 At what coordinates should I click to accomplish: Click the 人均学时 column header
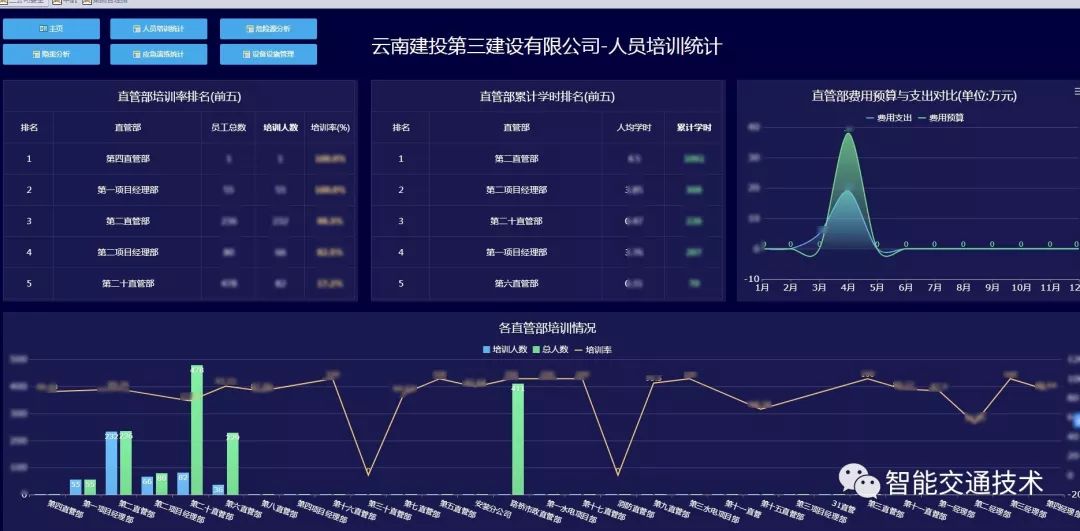[634, 127]
